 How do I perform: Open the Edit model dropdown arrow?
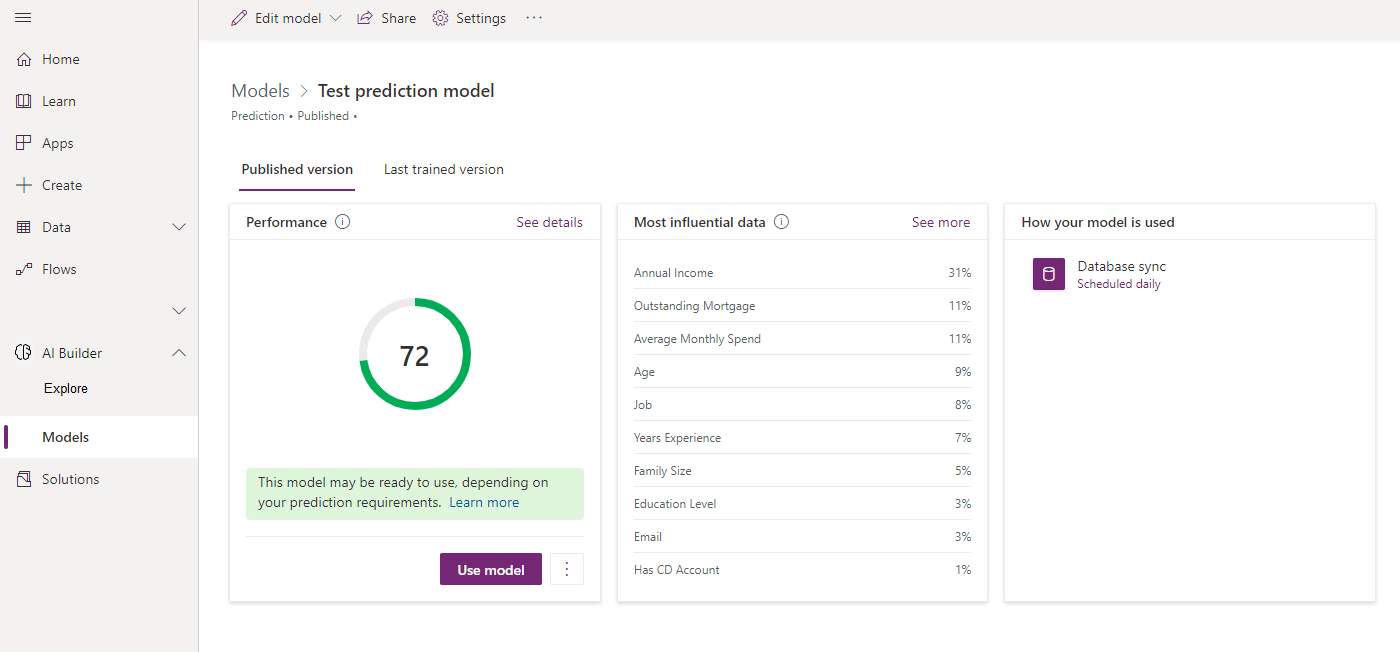tap(336, 18)
